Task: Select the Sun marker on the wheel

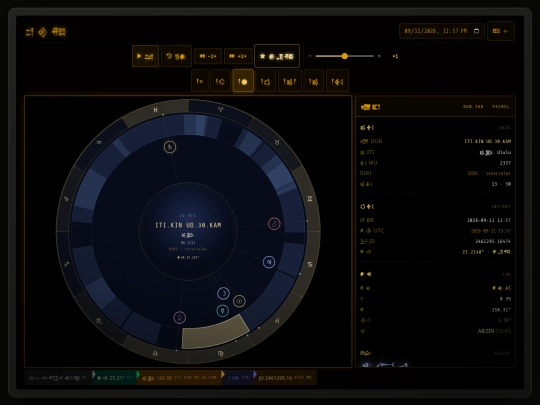Action: (x=239, y=301)
